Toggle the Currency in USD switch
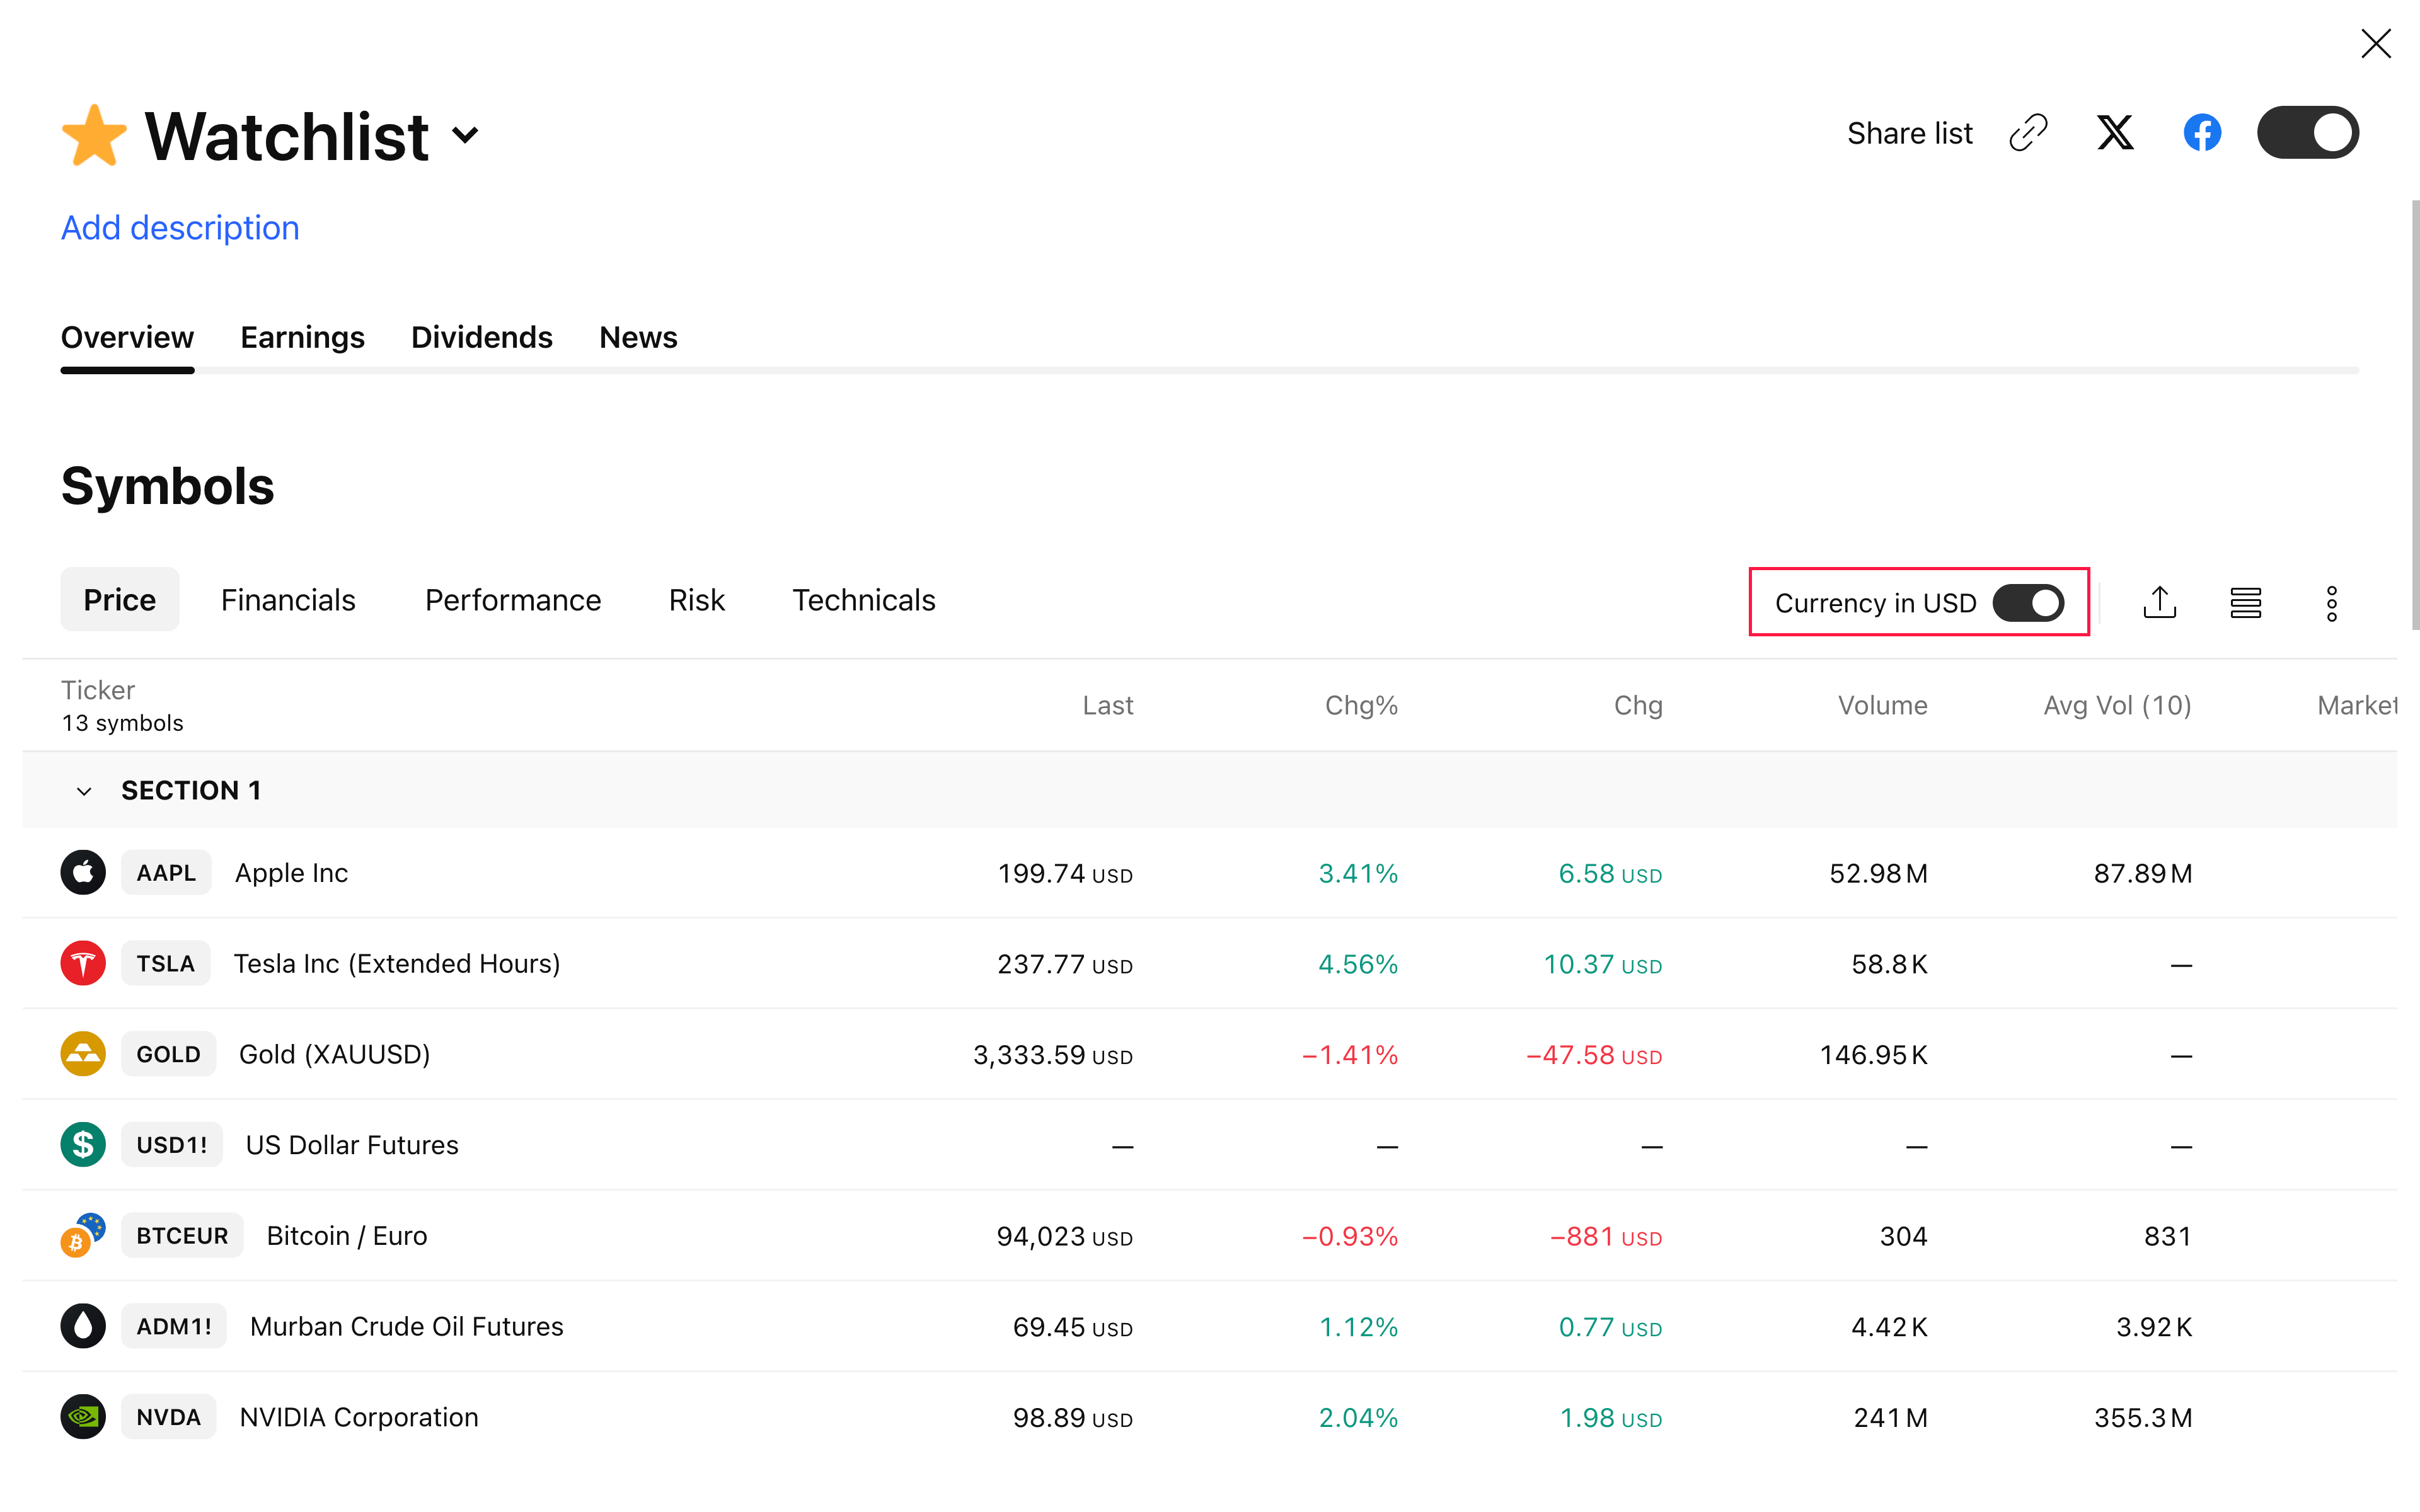The height and width of the screenshot is (1512, 2420). (x=2028, y=603)
